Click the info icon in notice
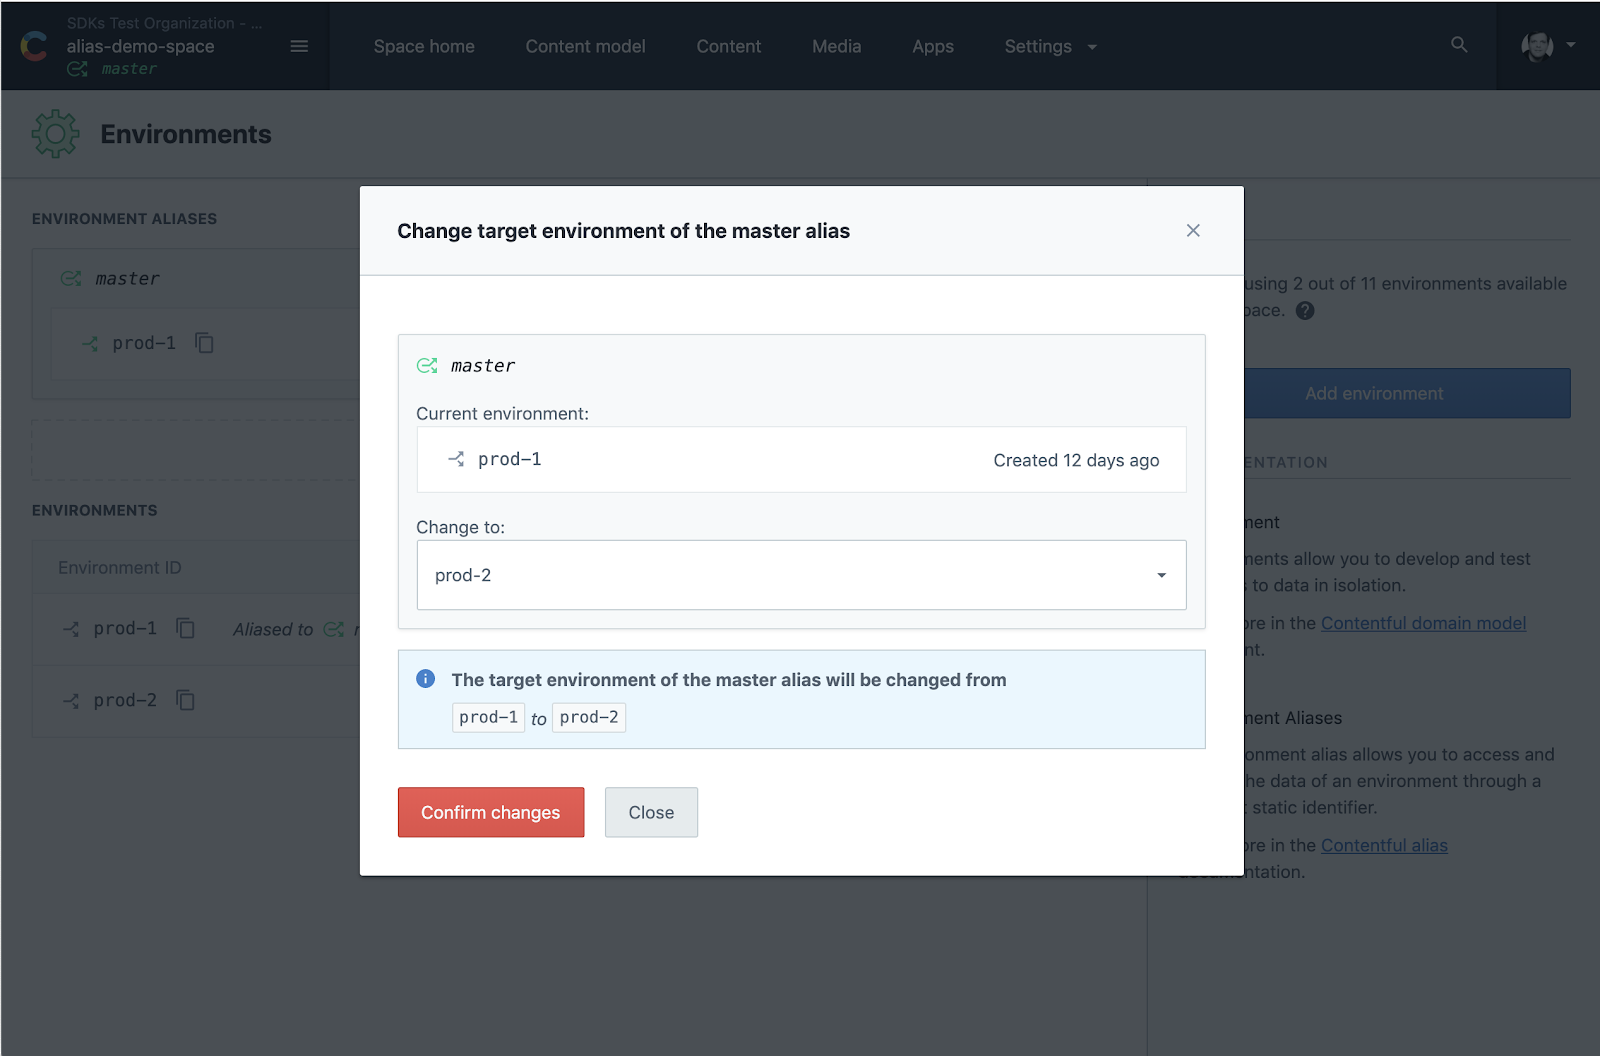This screenshot has height=1056, width=1600. point(425,679)
